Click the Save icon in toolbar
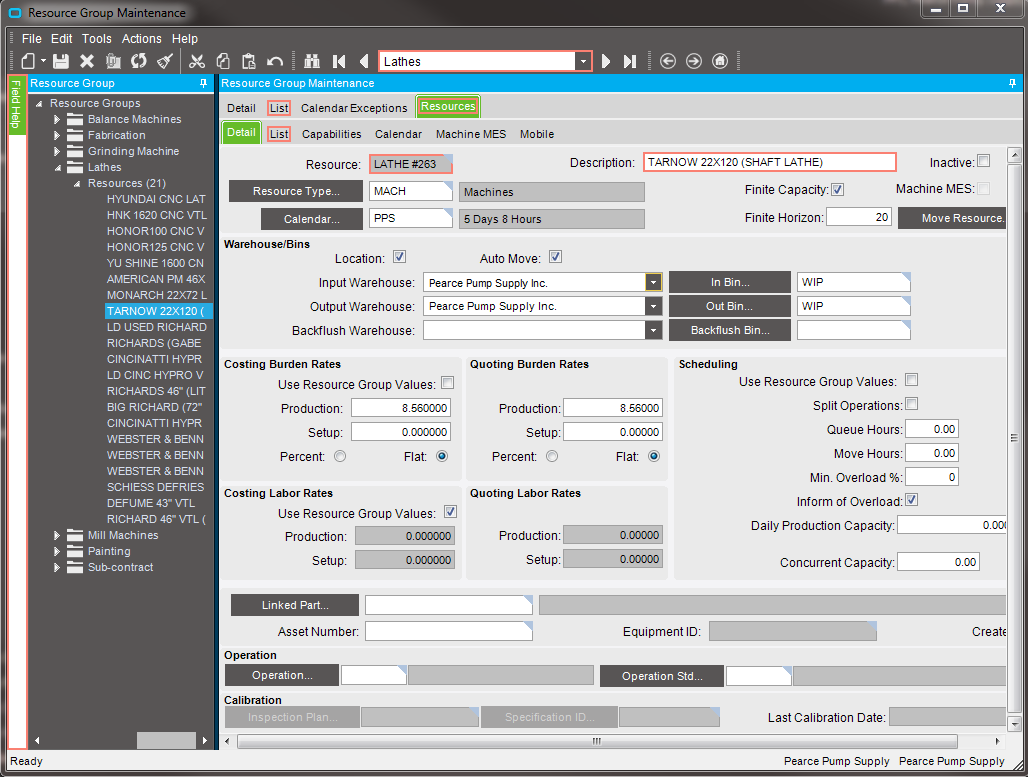The height and width of the screenshot is (777, 1028). (x=61, y=61)
